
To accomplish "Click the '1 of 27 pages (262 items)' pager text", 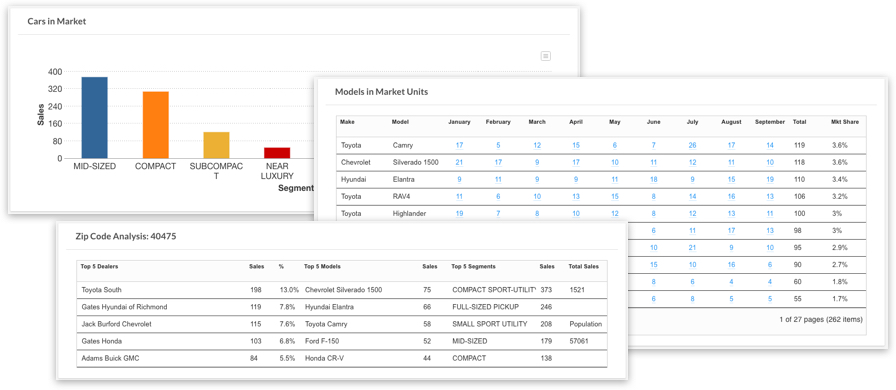I will point(821,320).
